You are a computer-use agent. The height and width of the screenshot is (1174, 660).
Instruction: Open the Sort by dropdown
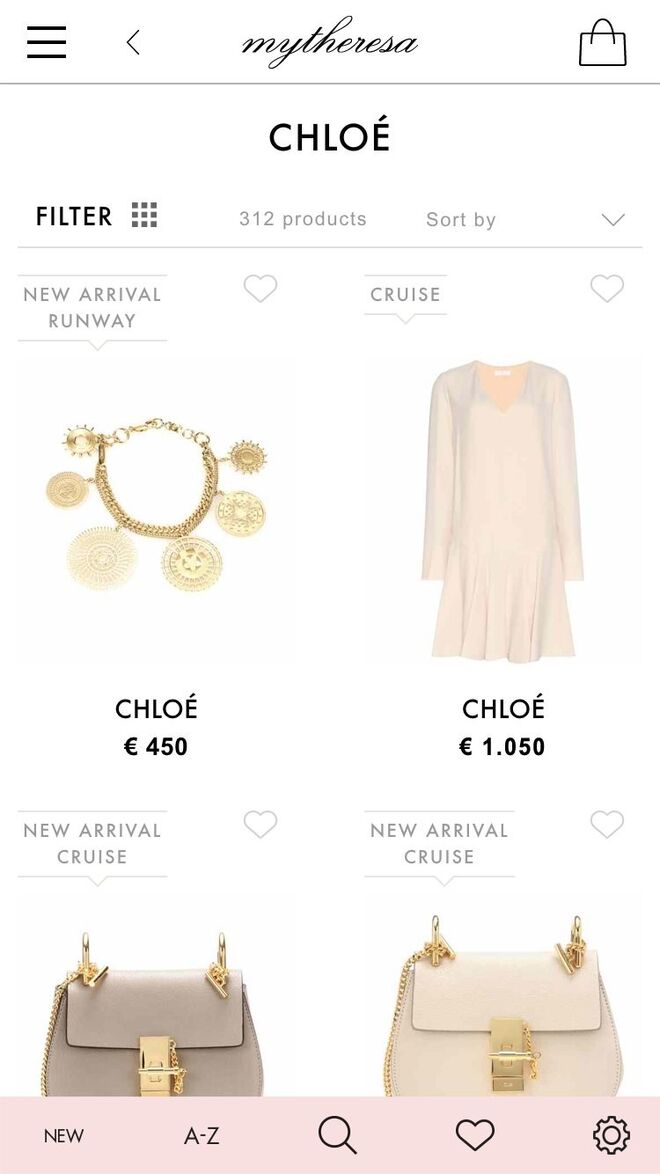point(461,220)
